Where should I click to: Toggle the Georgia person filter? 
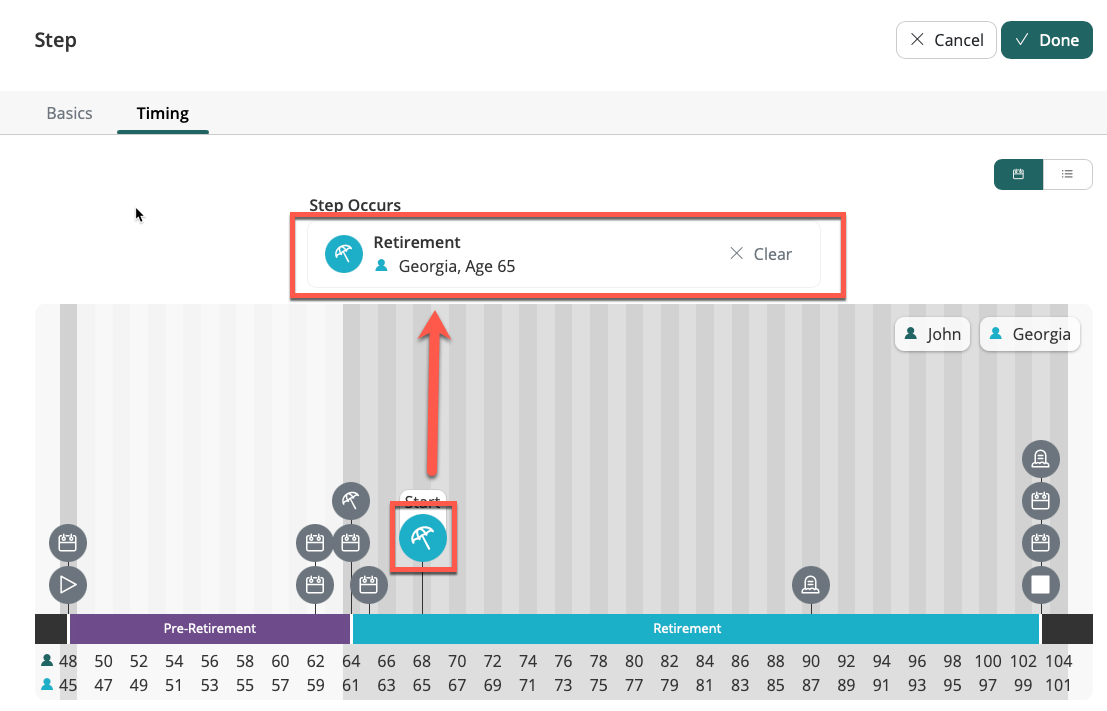click(x=1030, y=334)
